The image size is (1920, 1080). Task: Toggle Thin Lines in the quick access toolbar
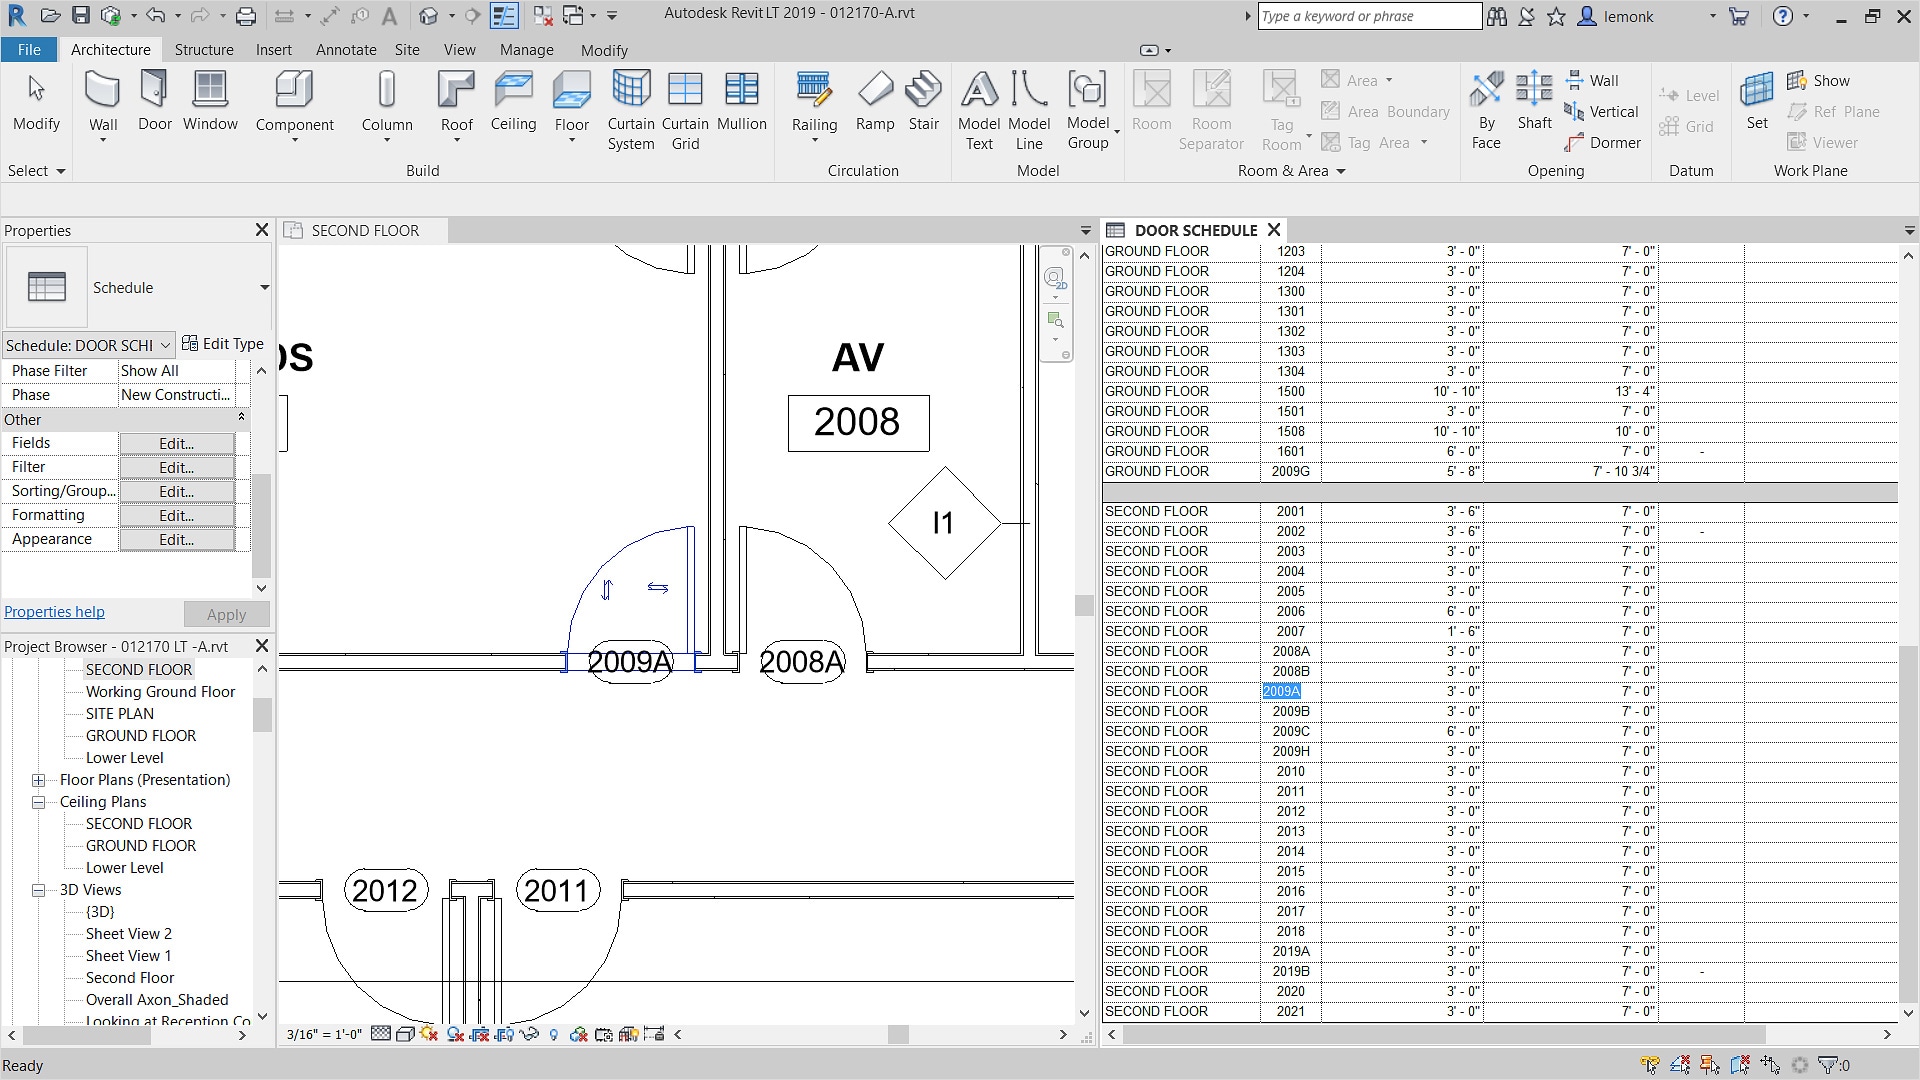pyautogui.click(x=504, y=16)
